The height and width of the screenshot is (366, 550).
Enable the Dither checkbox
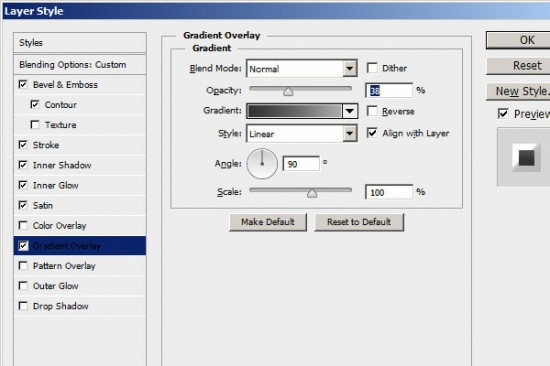[x=372, y=68]
